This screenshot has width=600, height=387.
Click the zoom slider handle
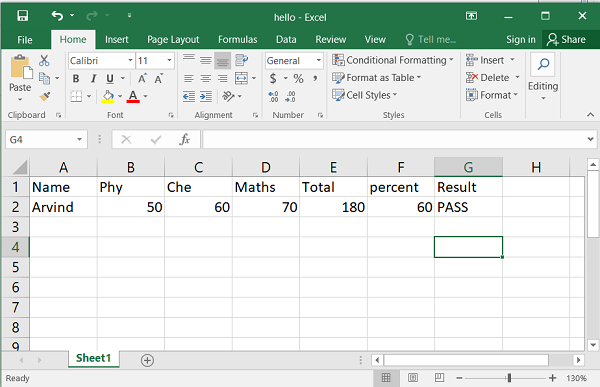pyautogui.click(x=509, y=378)
